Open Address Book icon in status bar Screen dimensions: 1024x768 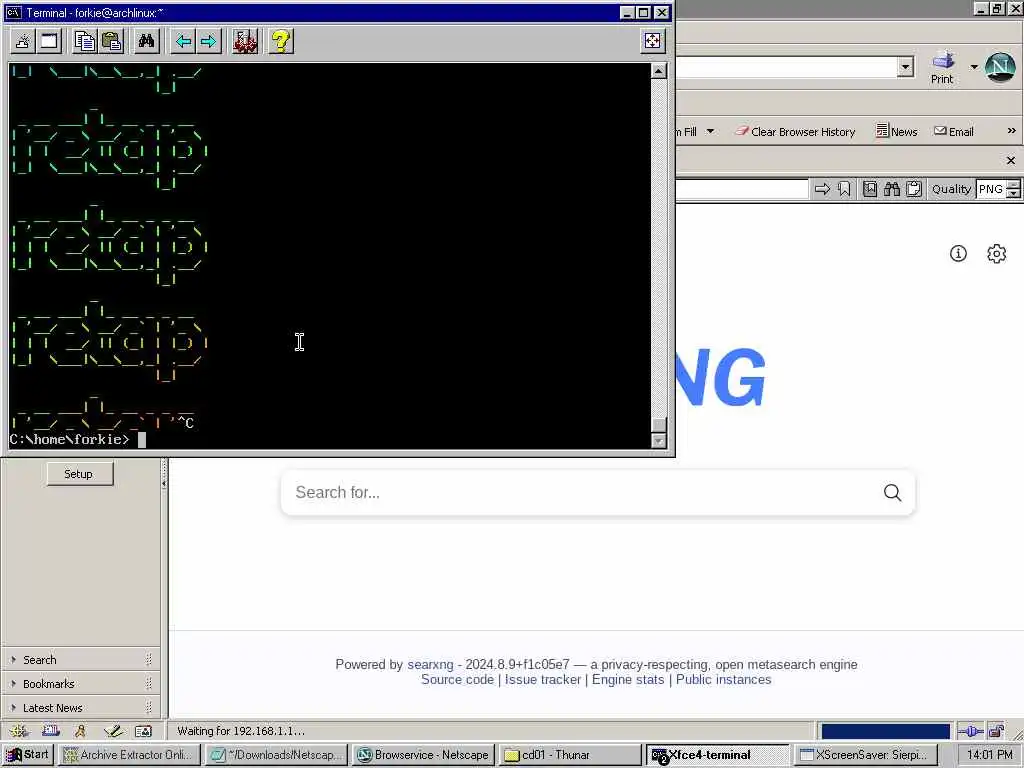click(x=143, y=731)
